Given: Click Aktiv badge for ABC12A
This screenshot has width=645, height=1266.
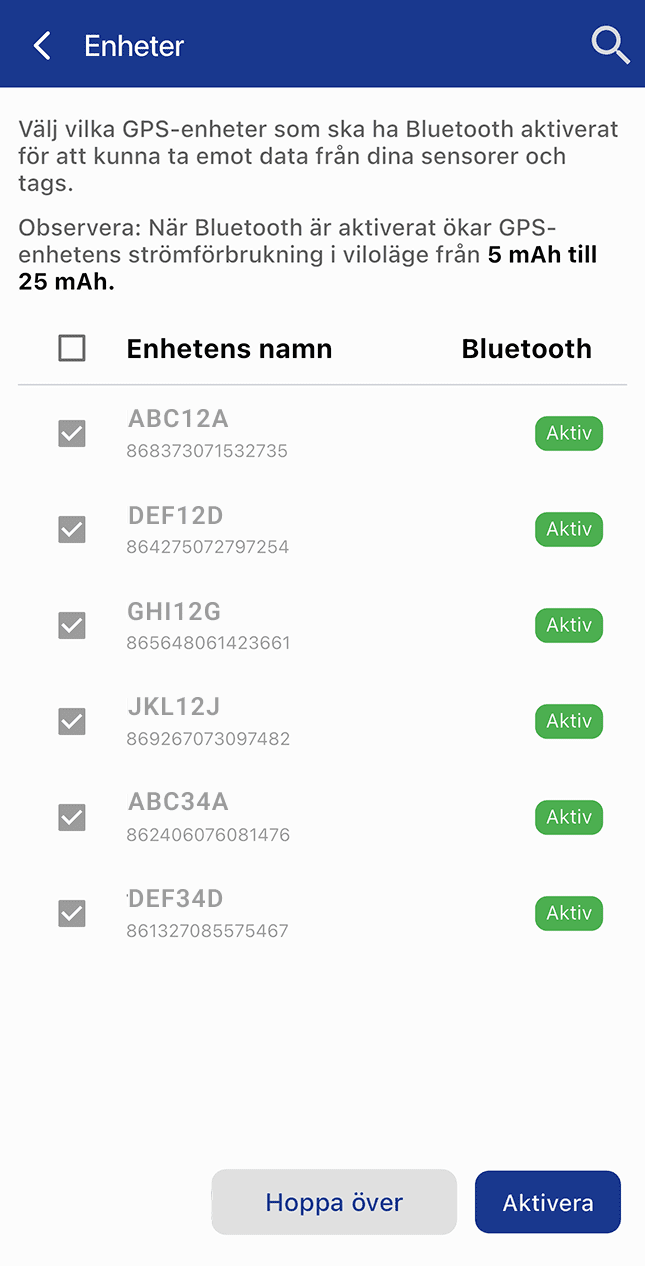Looking at the screenshot, I should pos(569,434).
